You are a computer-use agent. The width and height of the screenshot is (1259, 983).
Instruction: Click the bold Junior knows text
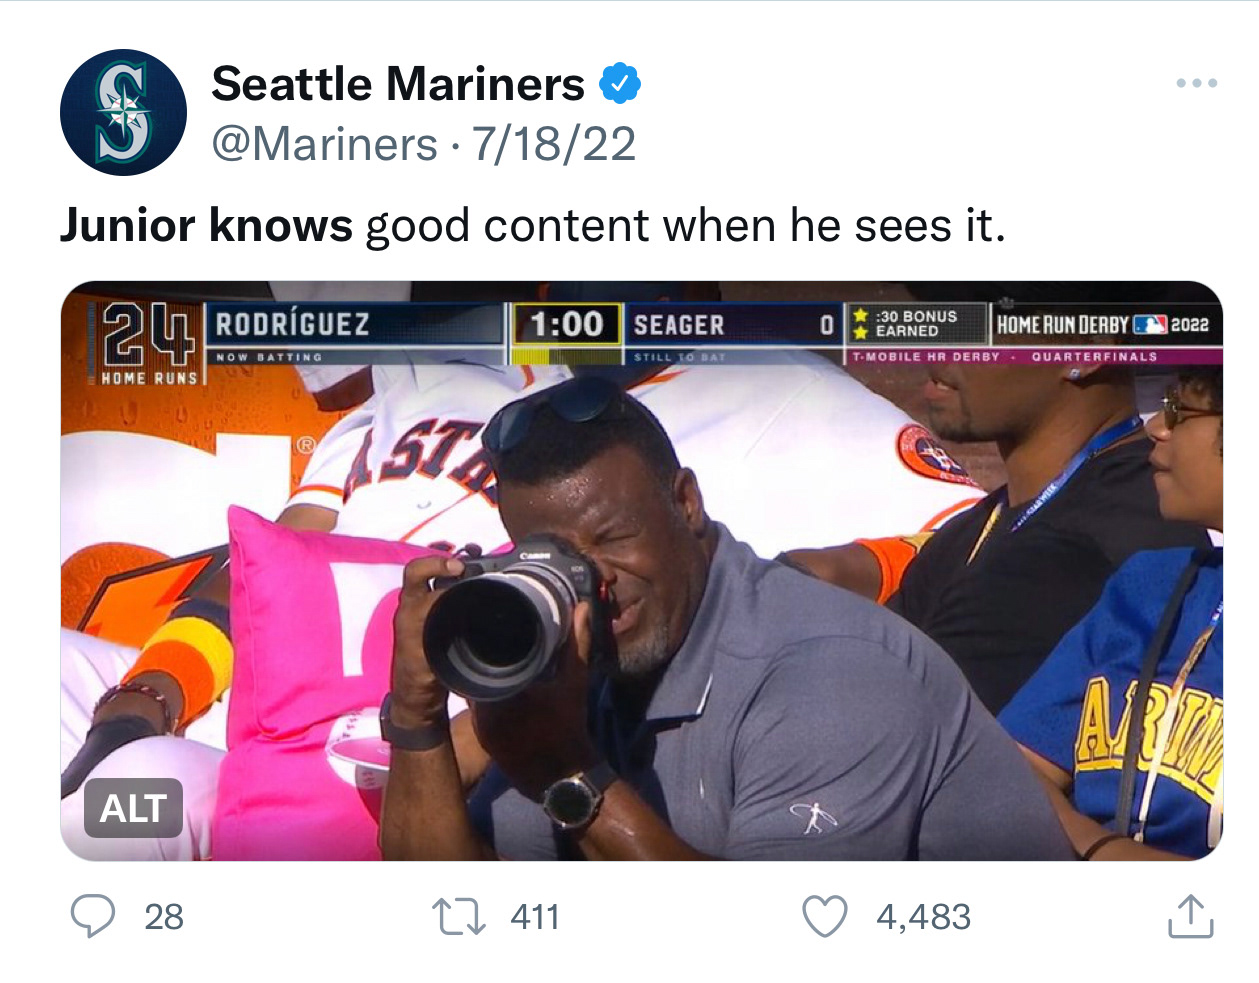tap(206, 225)
